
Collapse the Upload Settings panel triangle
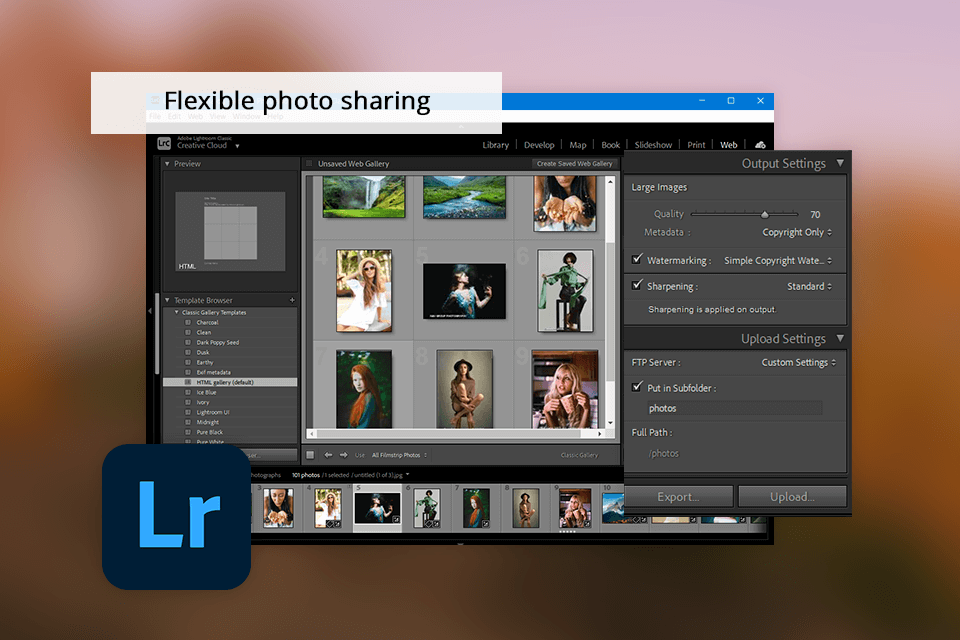click(x=840, y=338)
